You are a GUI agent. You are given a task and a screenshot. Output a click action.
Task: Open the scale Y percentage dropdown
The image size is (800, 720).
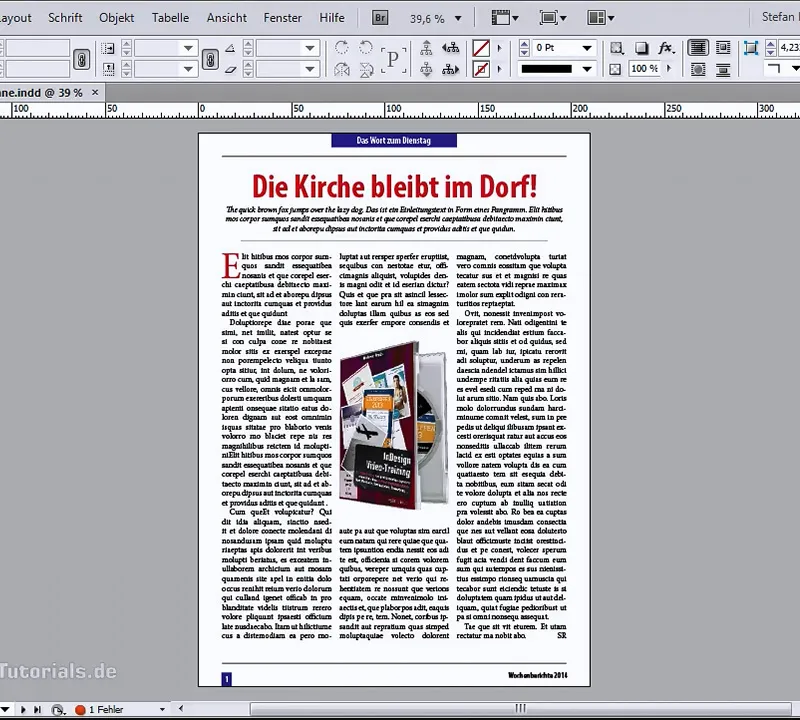pyautogui.click(x=188, y=68)
